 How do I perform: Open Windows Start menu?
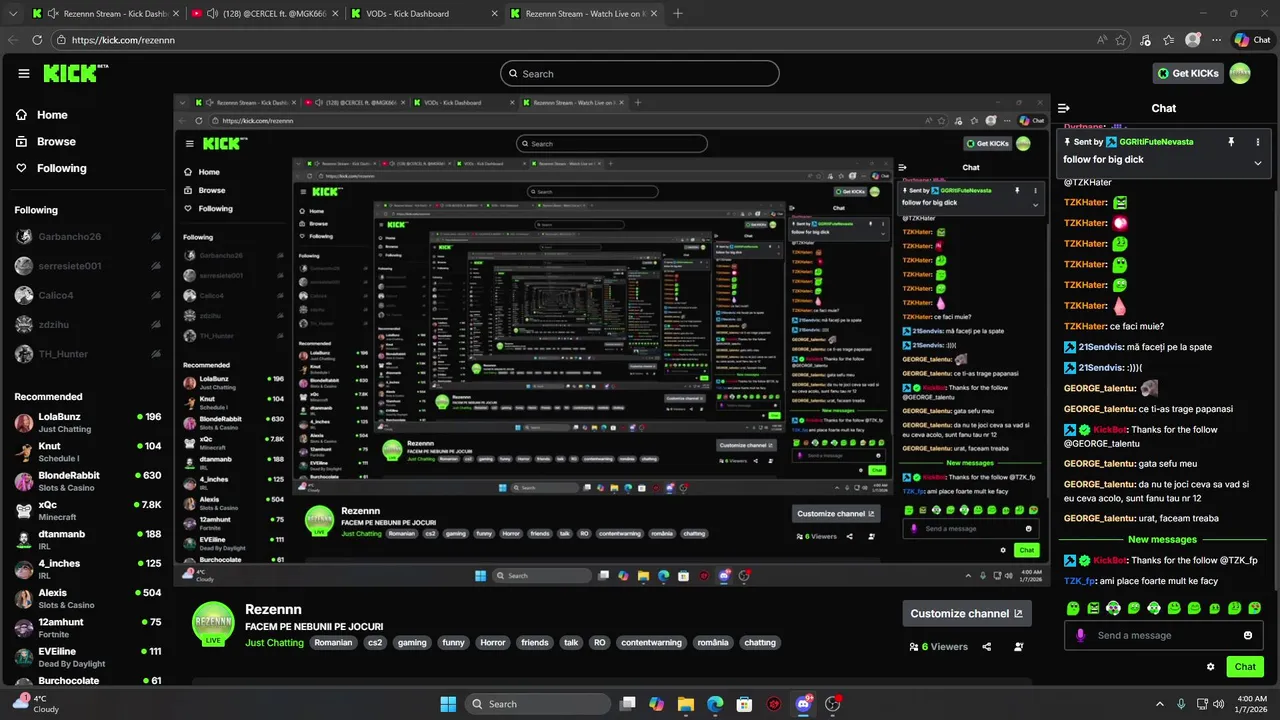pyautogui.click(x=448, y=704)
